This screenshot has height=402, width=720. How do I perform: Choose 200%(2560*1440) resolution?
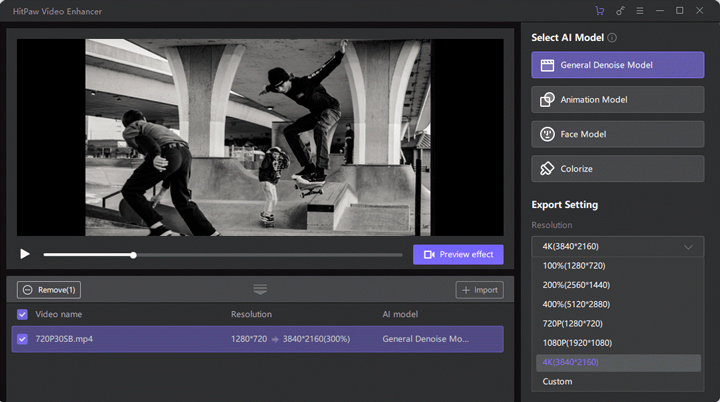[618, 285]
